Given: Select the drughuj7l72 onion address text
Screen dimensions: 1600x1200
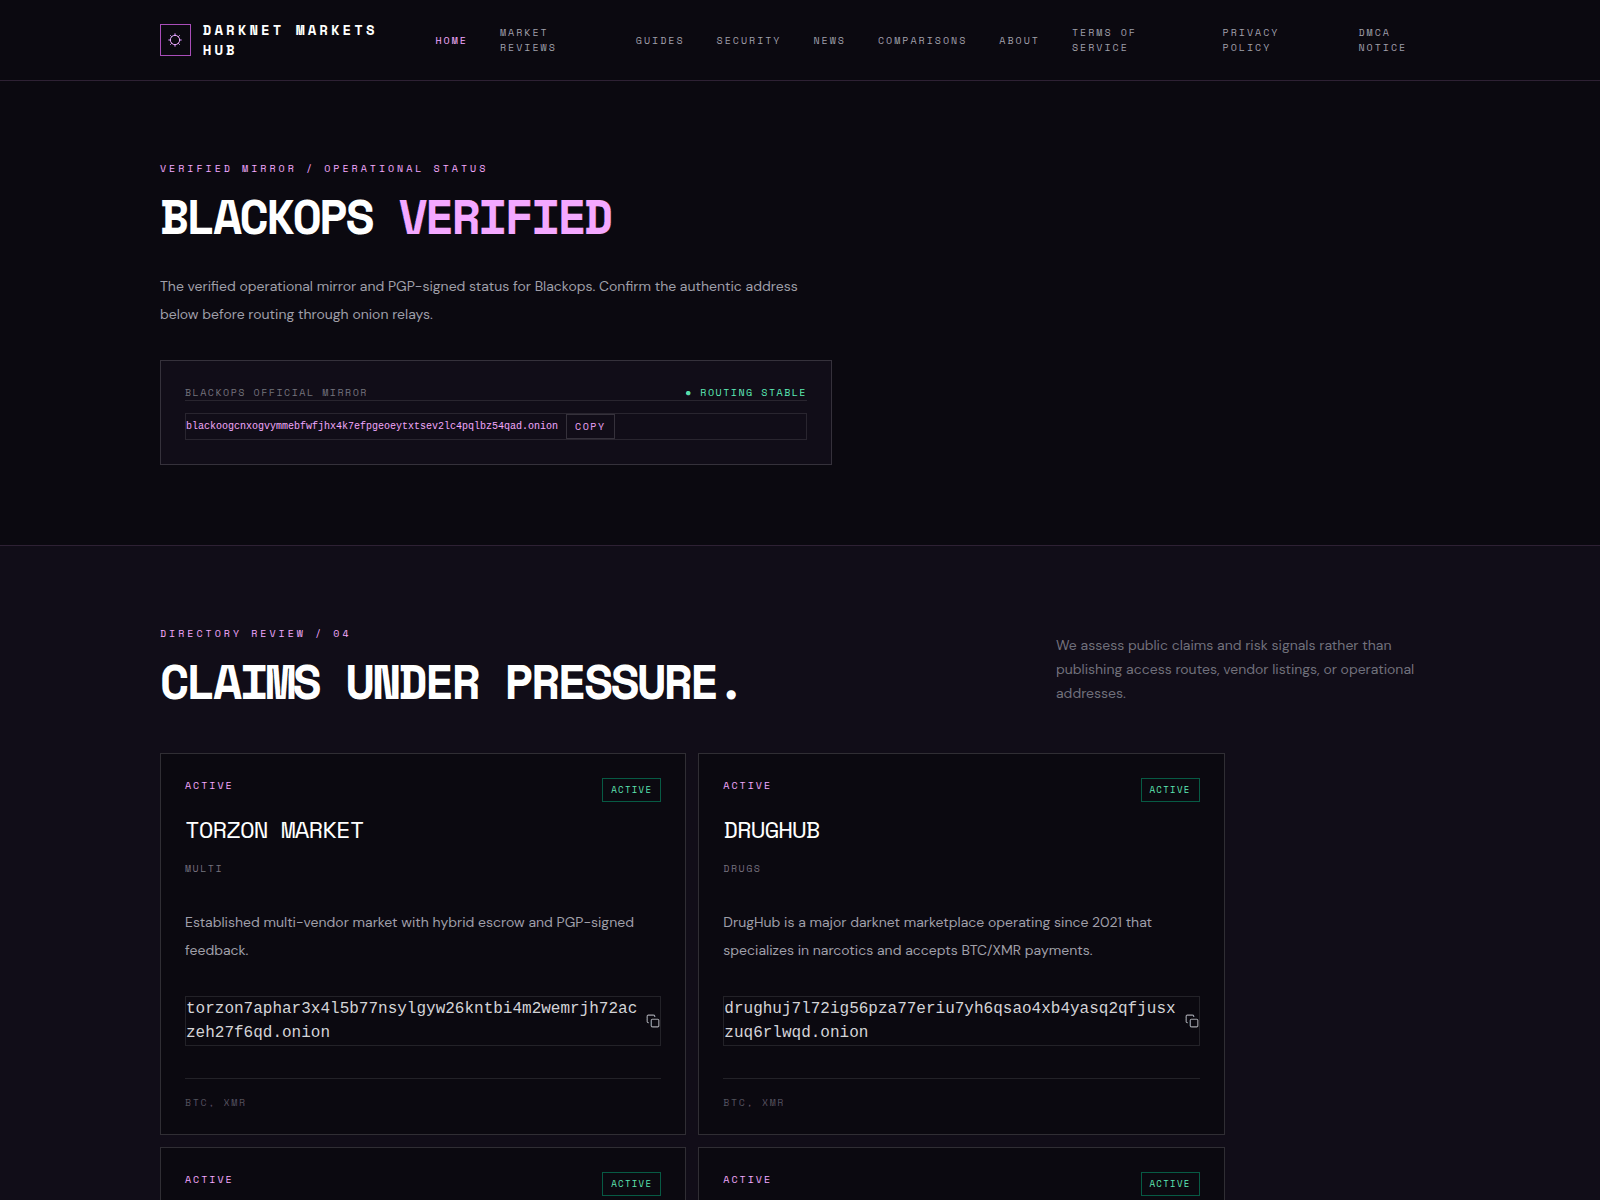Looking at the screenshot, I should click(x=950, y=1020).
